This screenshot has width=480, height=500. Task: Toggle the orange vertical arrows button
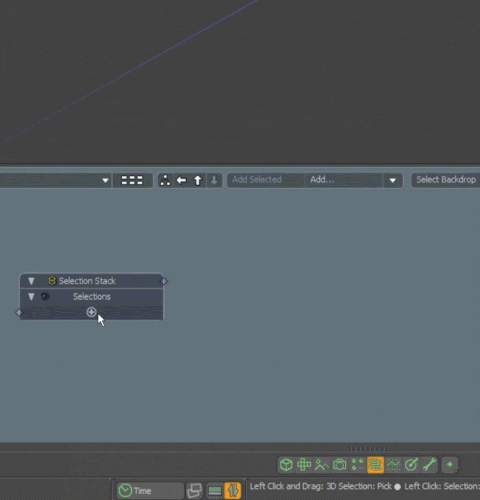tap(233, 491)
